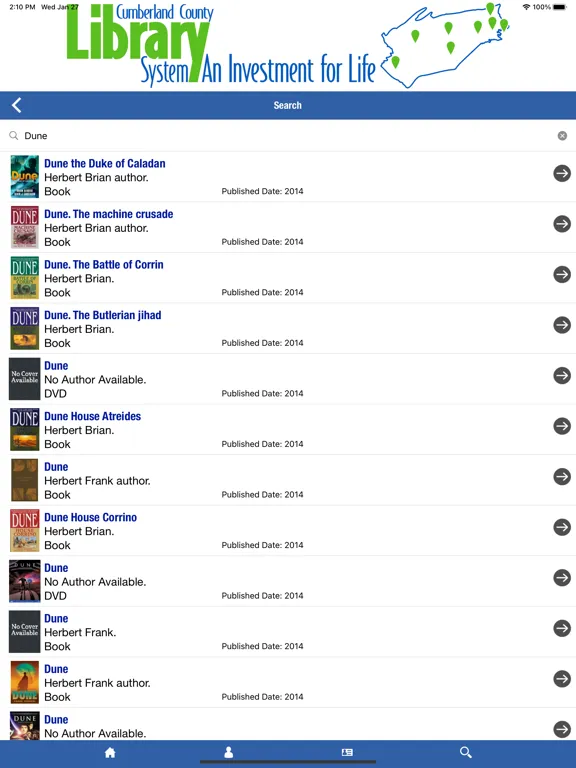Tap Herbert Brian. under Dune House Atreides

79,430
